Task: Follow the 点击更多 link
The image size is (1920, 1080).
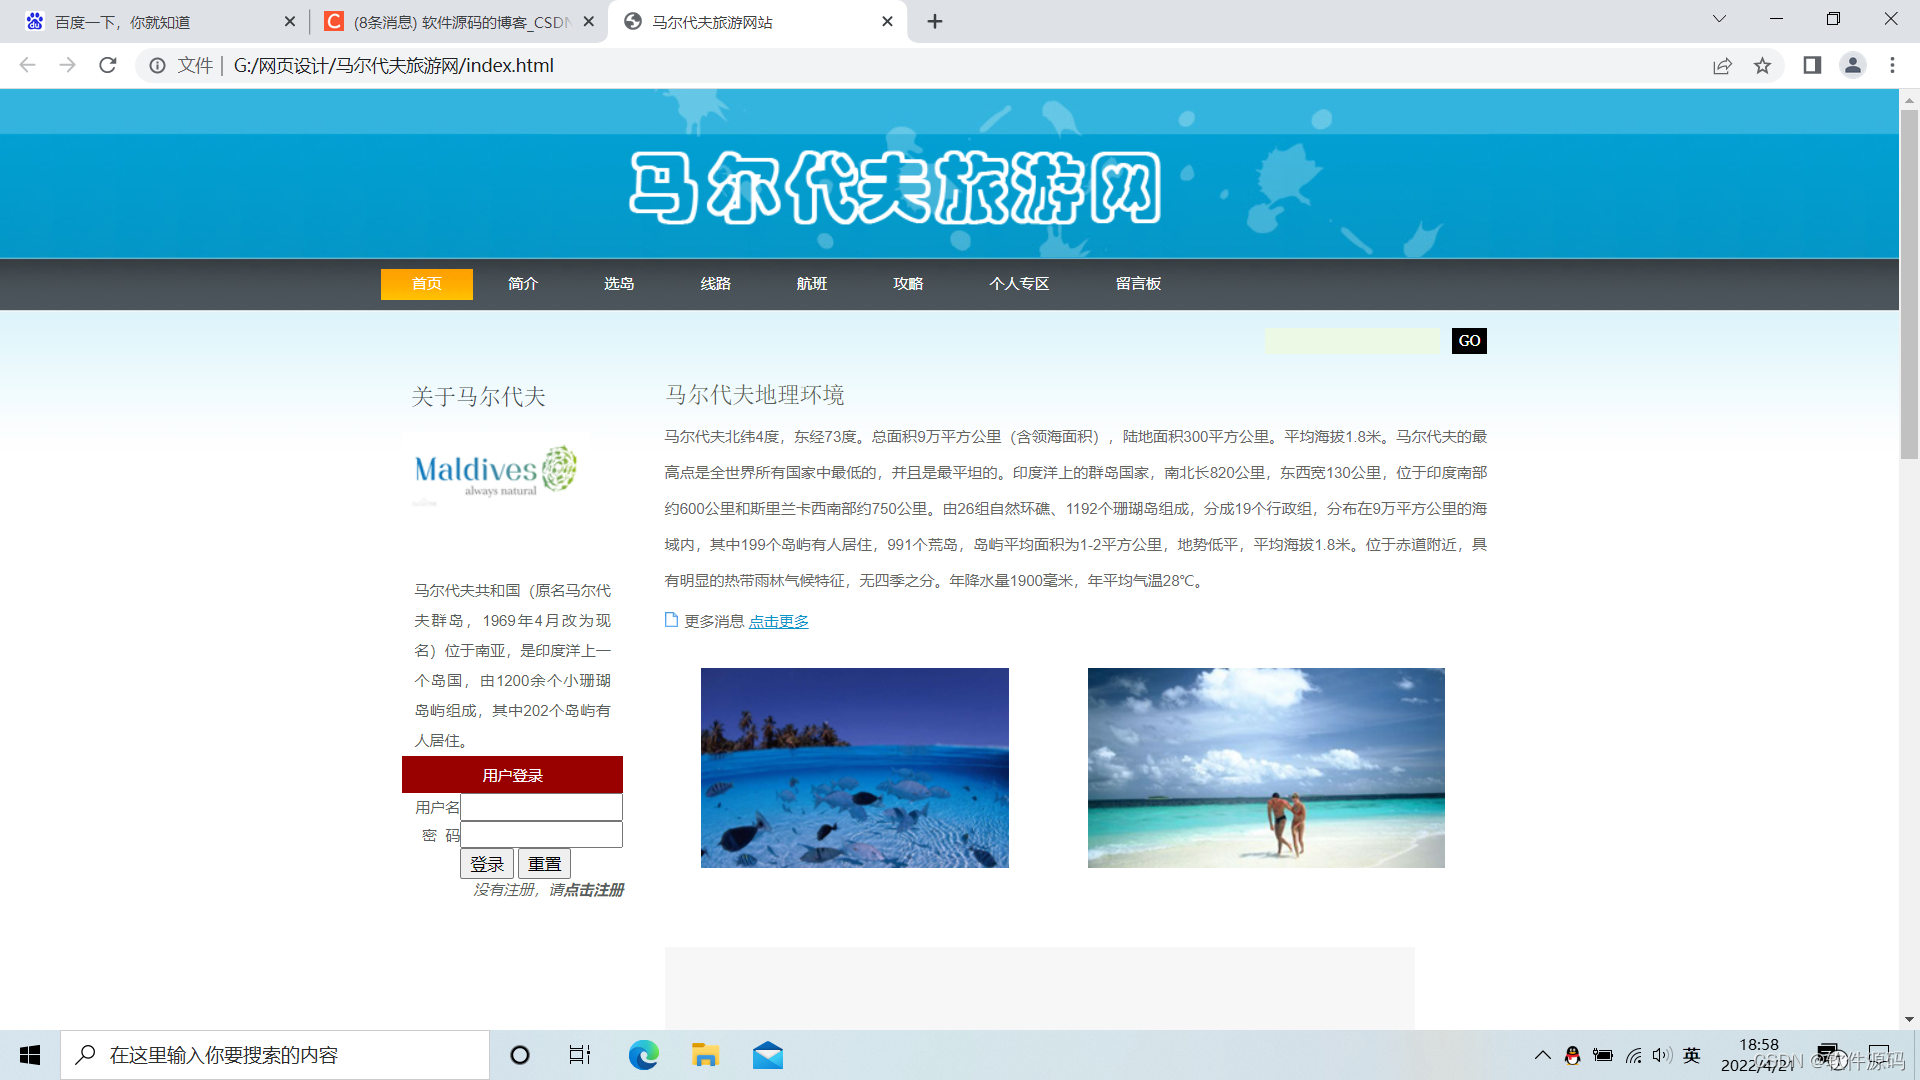Action: pyautogui.click(x=778, y=622)
